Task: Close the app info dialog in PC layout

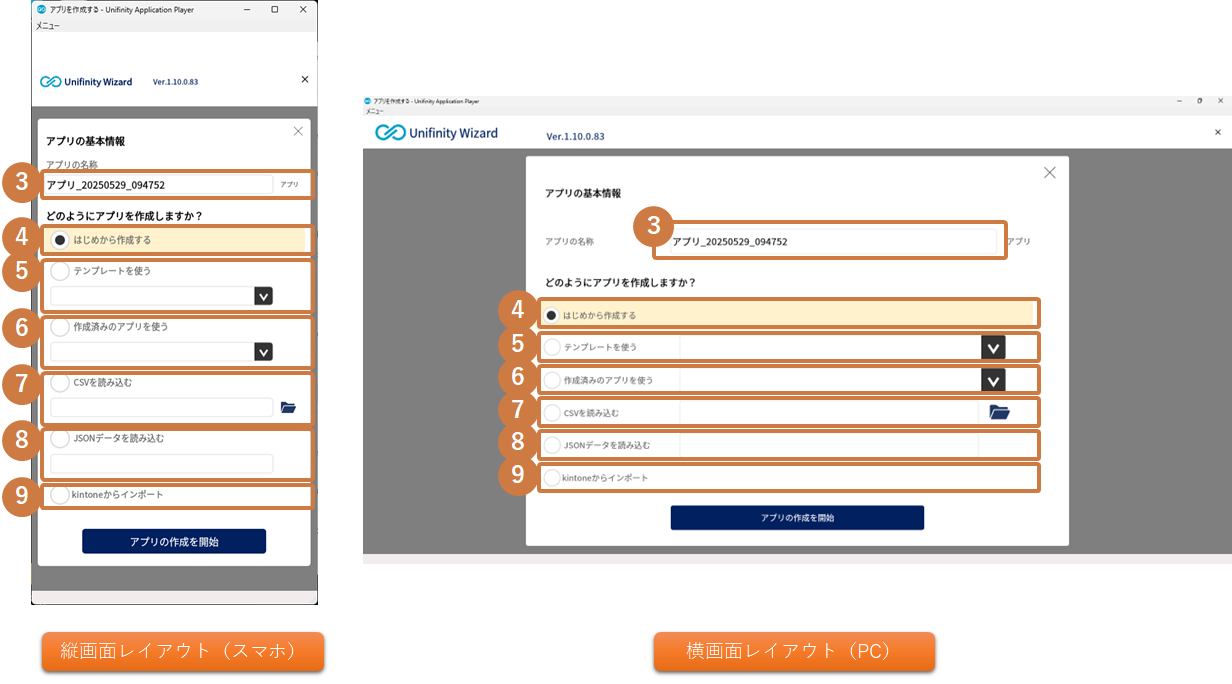Action: [x=1049, y=172]
